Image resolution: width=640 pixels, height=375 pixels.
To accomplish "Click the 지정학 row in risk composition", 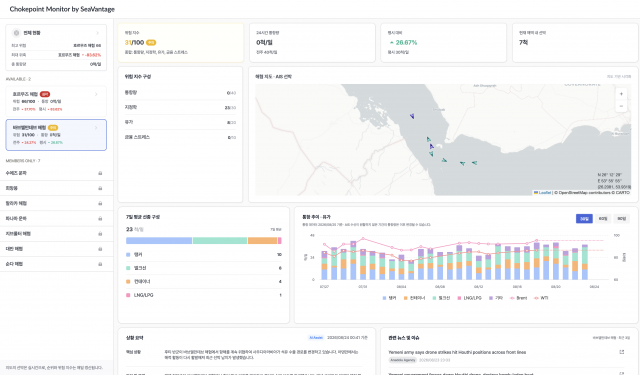I will (180, 107).
